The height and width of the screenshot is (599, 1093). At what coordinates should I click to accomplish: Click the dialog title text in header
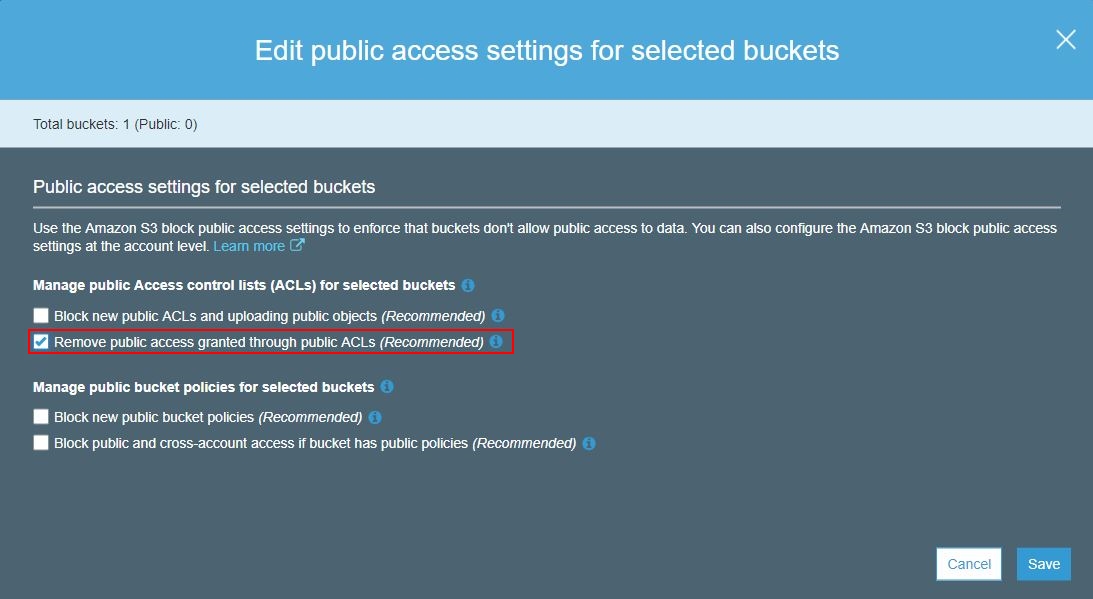click(547, 51)
